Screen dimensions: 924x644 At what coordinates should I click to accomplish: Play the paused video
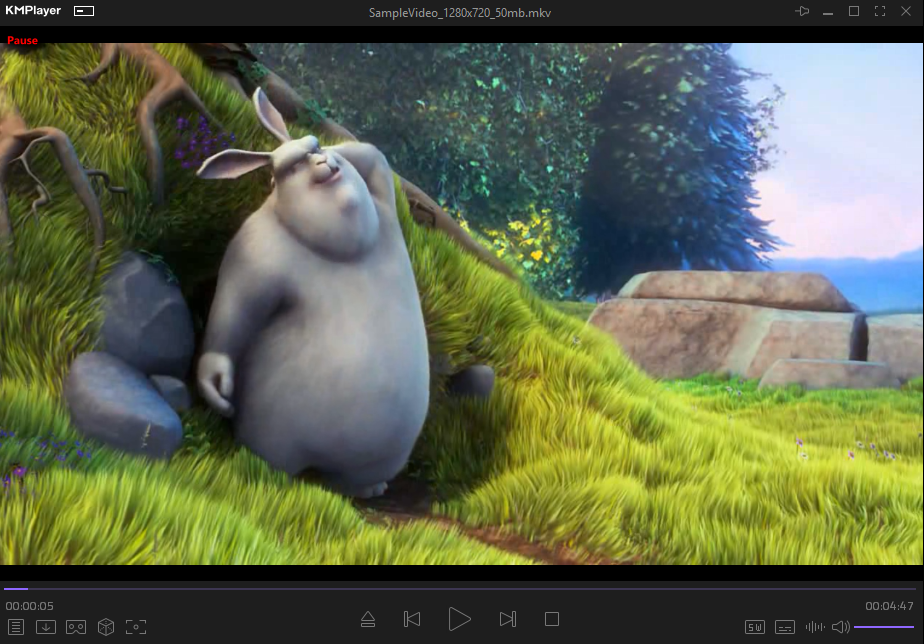point(459,619)
